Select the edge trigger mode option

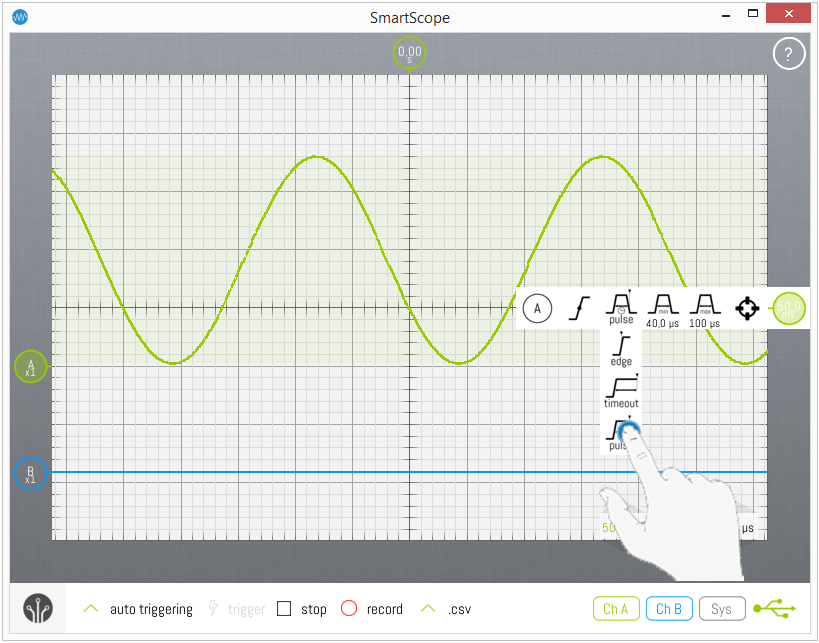pos(621,349)
